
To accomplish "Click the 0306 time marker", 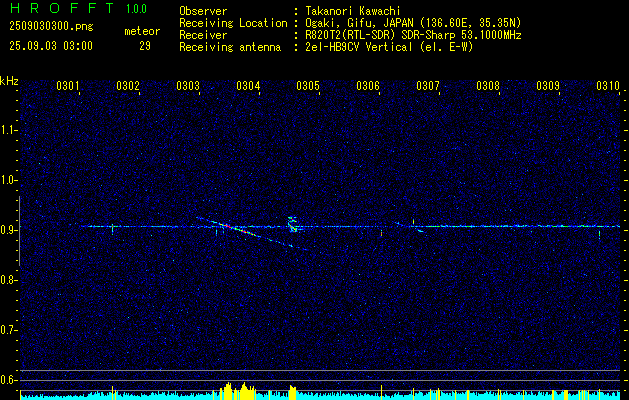I will coord(368,85).
